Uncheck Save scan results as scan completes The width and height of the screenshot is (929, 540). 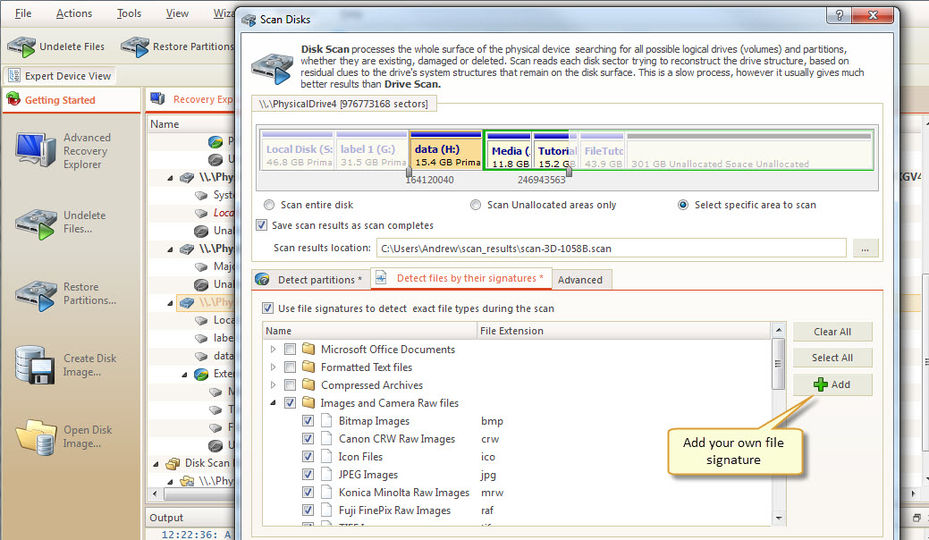263,225
